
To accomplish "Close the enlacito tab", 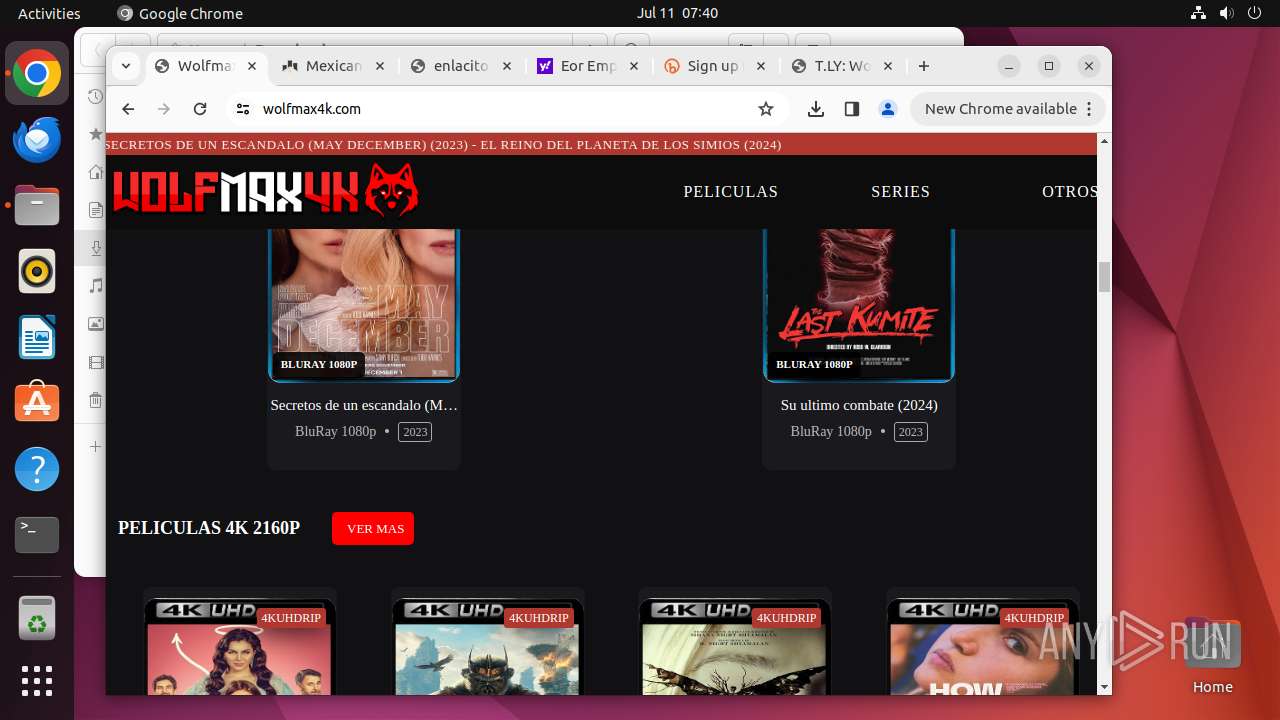I will click(x=506, y=66).
